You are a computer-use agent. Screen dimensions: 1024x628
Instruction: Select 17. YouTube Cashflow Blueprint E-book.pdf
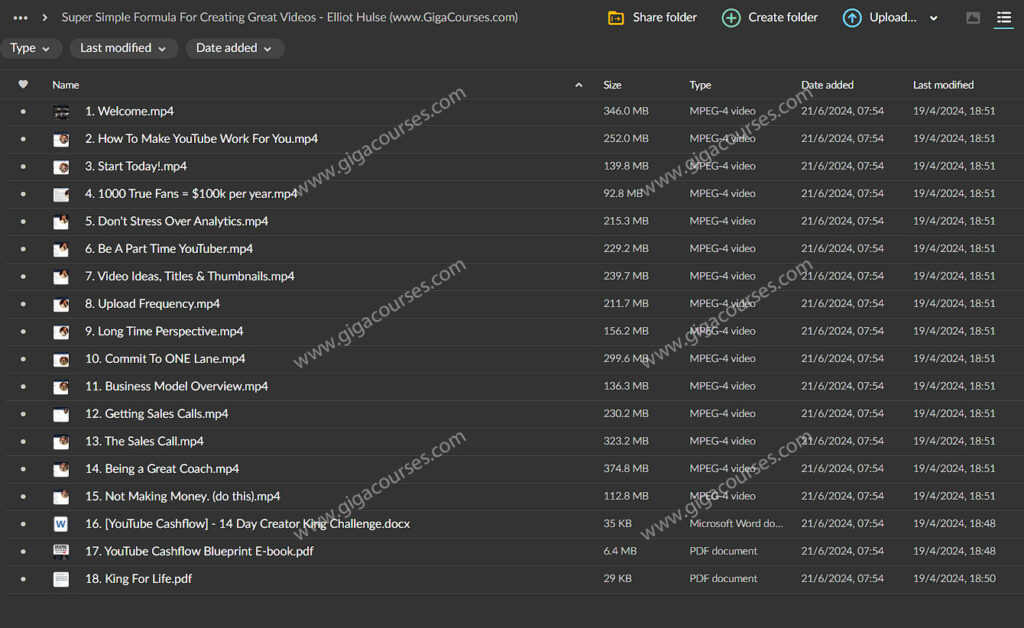pyautogui.click(x=199, y=551)
